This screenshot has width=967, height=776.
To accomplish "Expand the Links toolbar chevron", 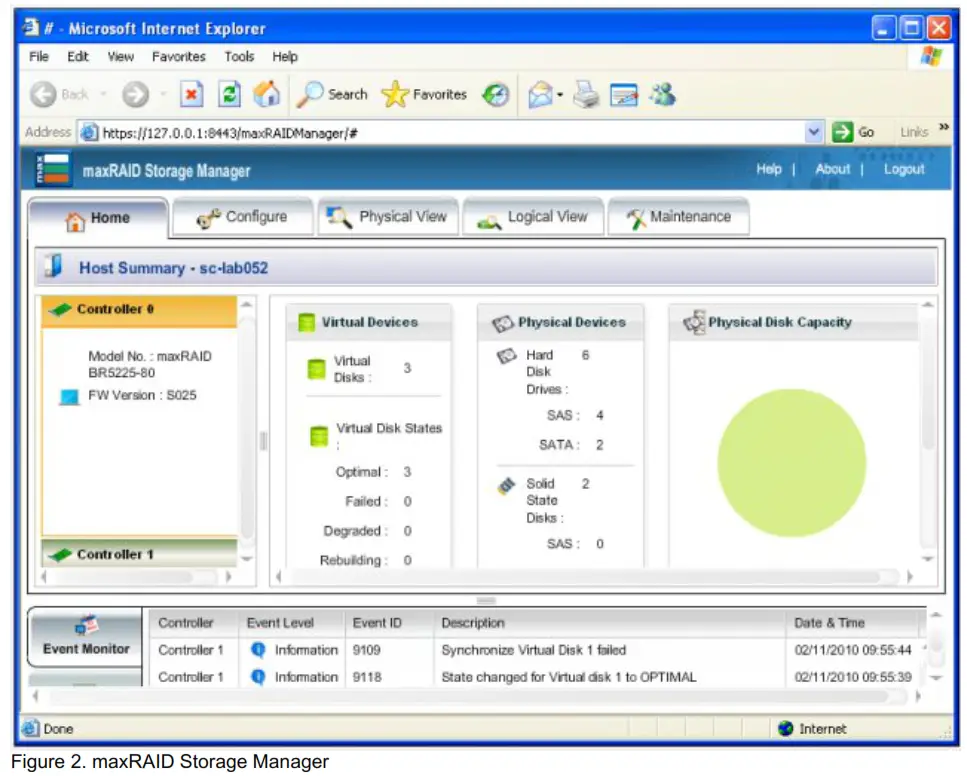I will click(x=944, y=126).
